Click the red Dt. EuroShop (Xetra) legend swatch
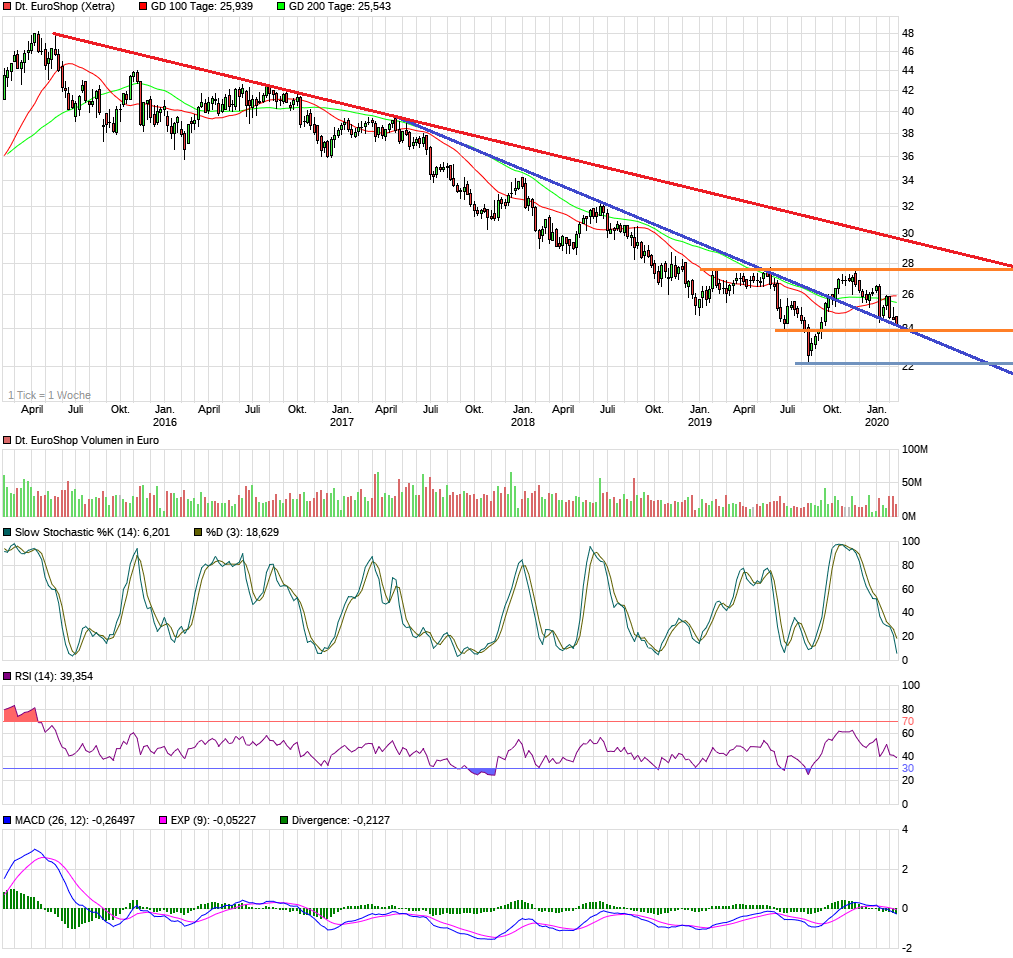Screen dimensions: 1013x958 7,6
